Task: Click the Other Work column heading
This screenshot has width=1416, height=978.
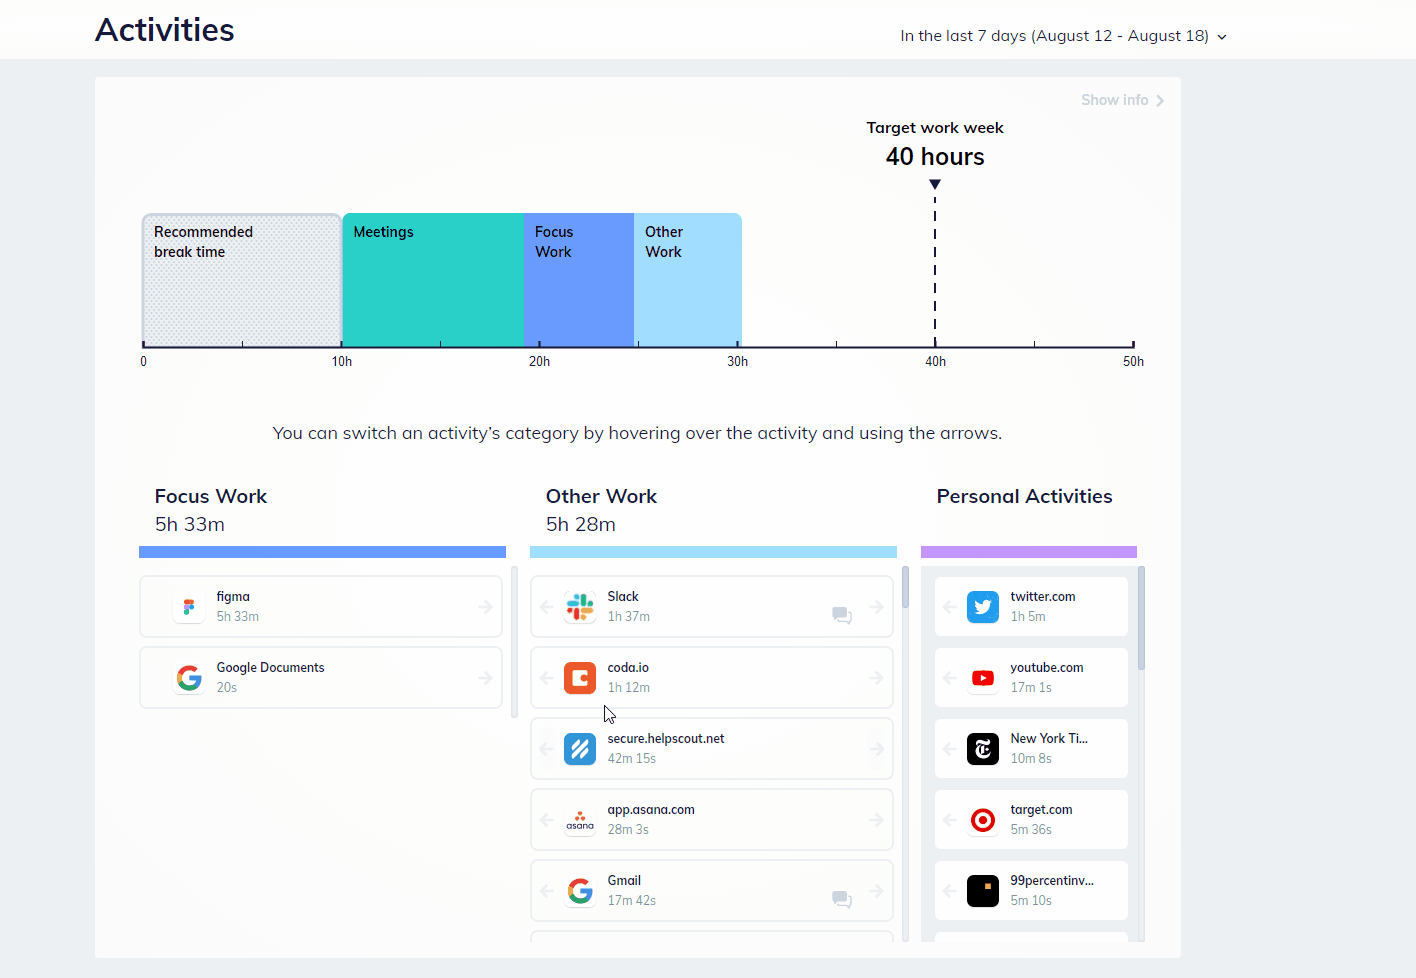Action: [x=601, y=496]
